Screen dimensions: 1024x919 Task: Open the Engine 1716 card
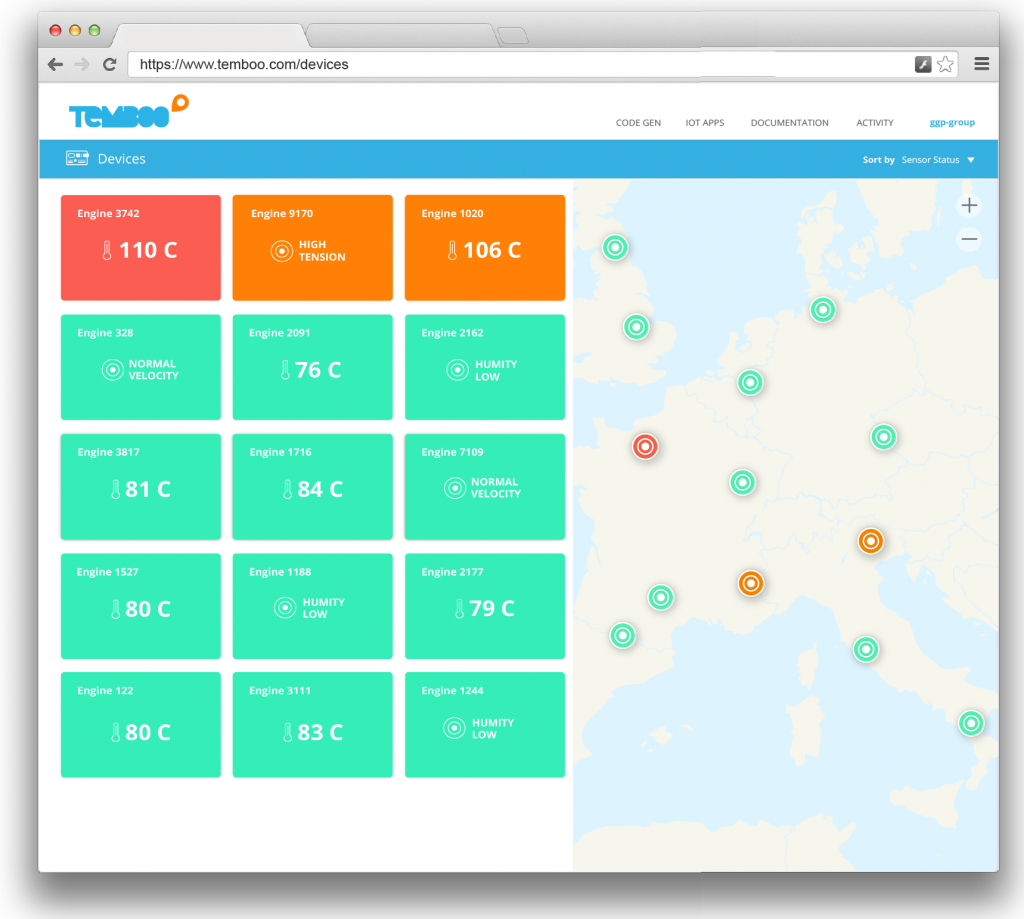coord(312,487)
